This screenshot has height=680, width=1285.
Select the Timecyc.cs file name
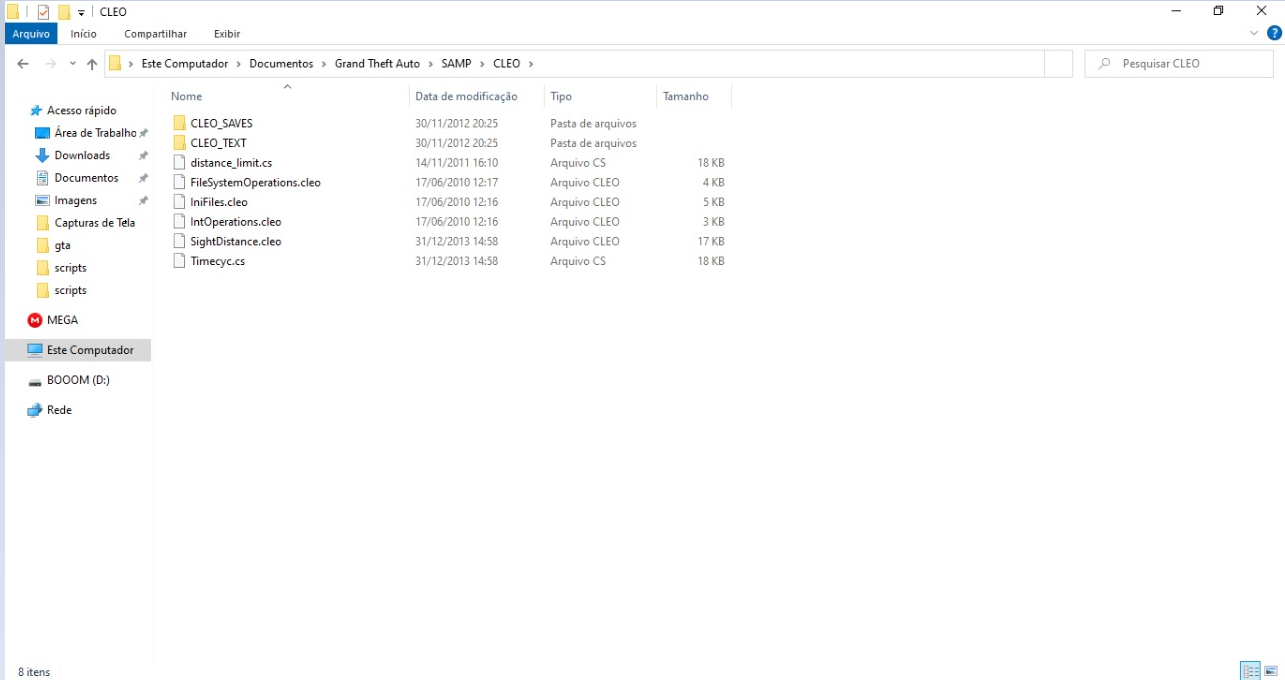tap(217, 261)
